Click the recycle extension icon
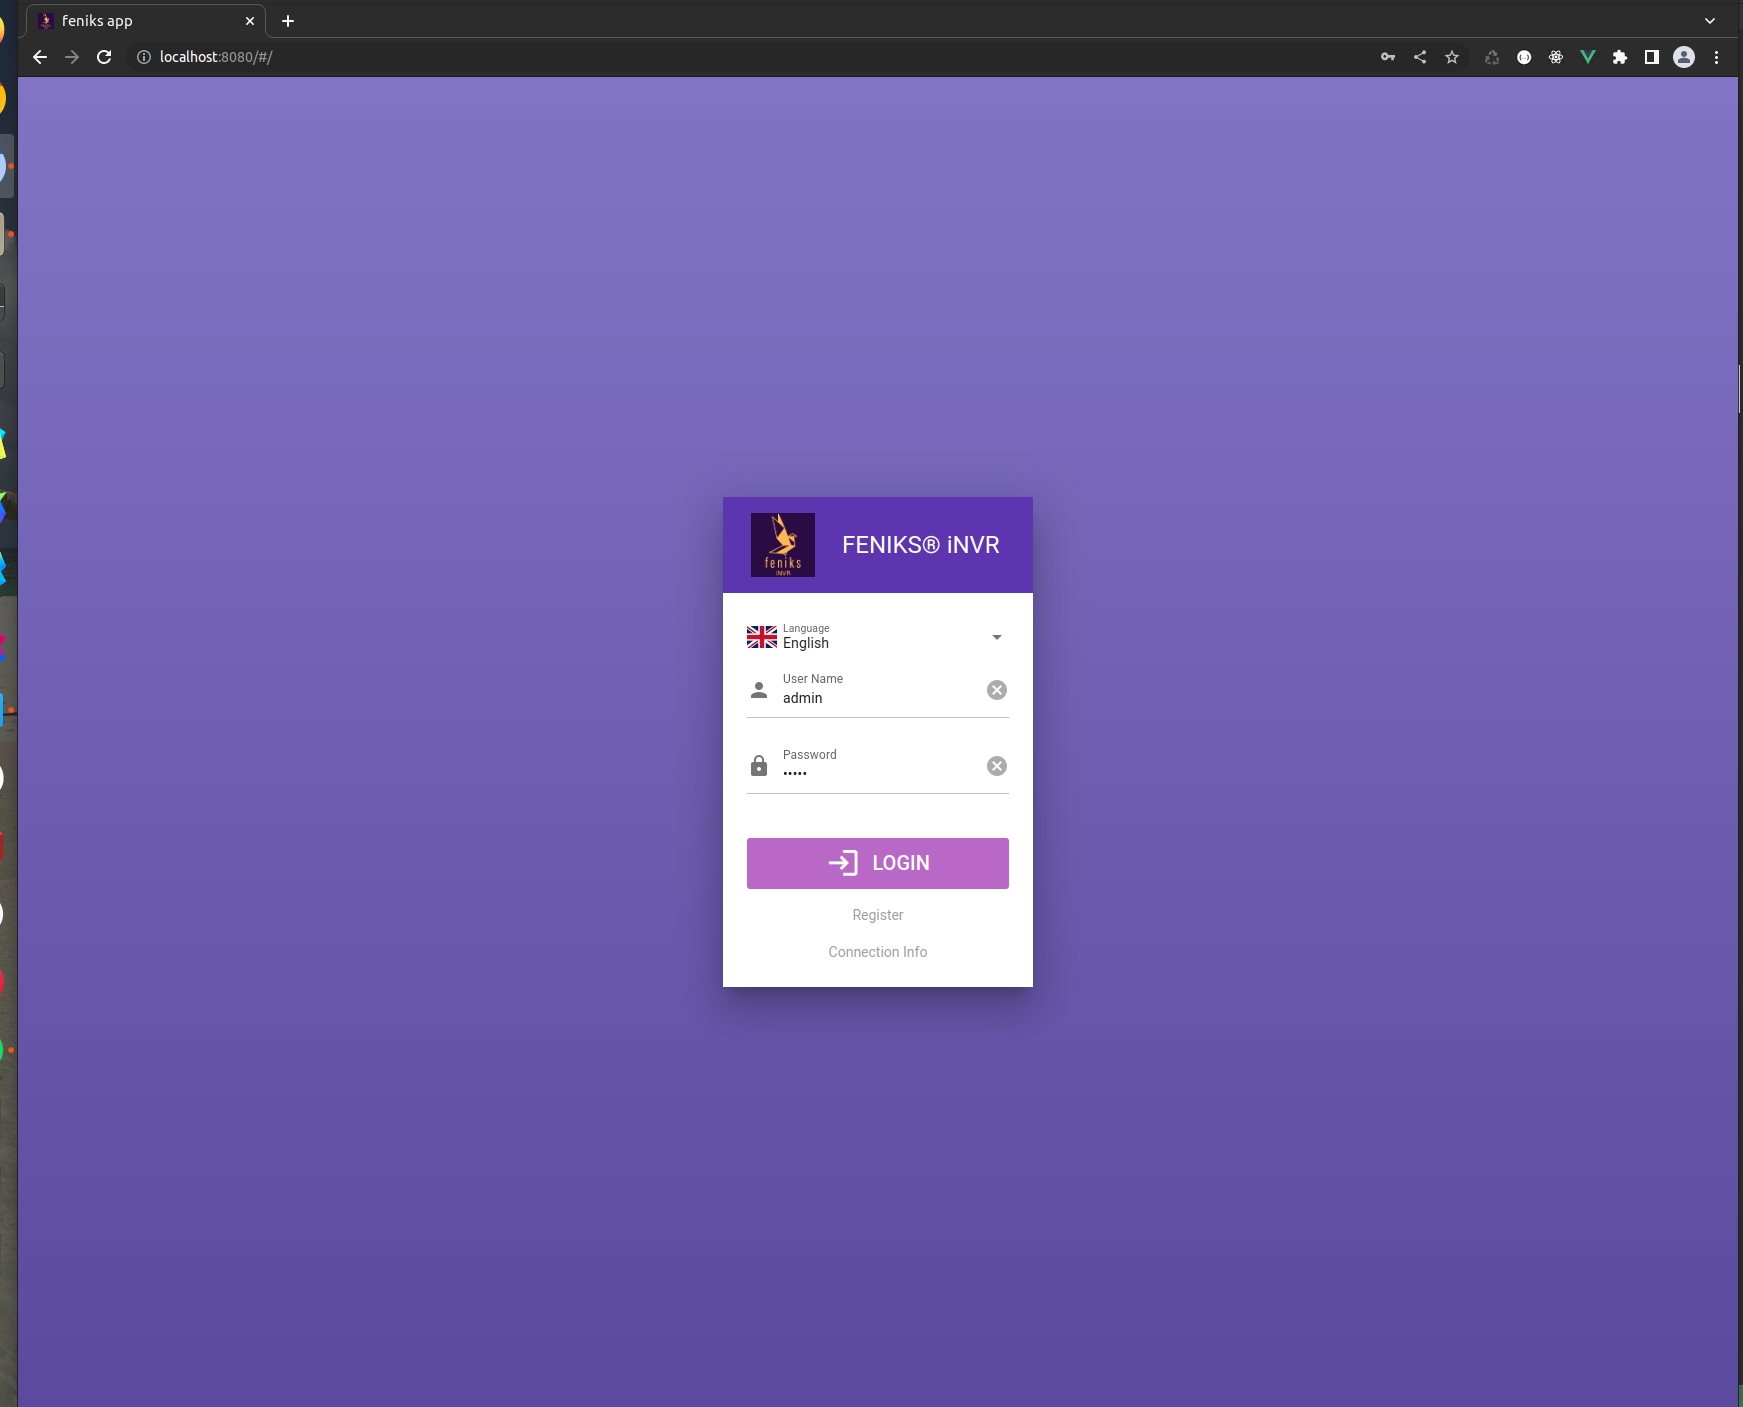1743x1407 pixels. [x=1492, y=57]
